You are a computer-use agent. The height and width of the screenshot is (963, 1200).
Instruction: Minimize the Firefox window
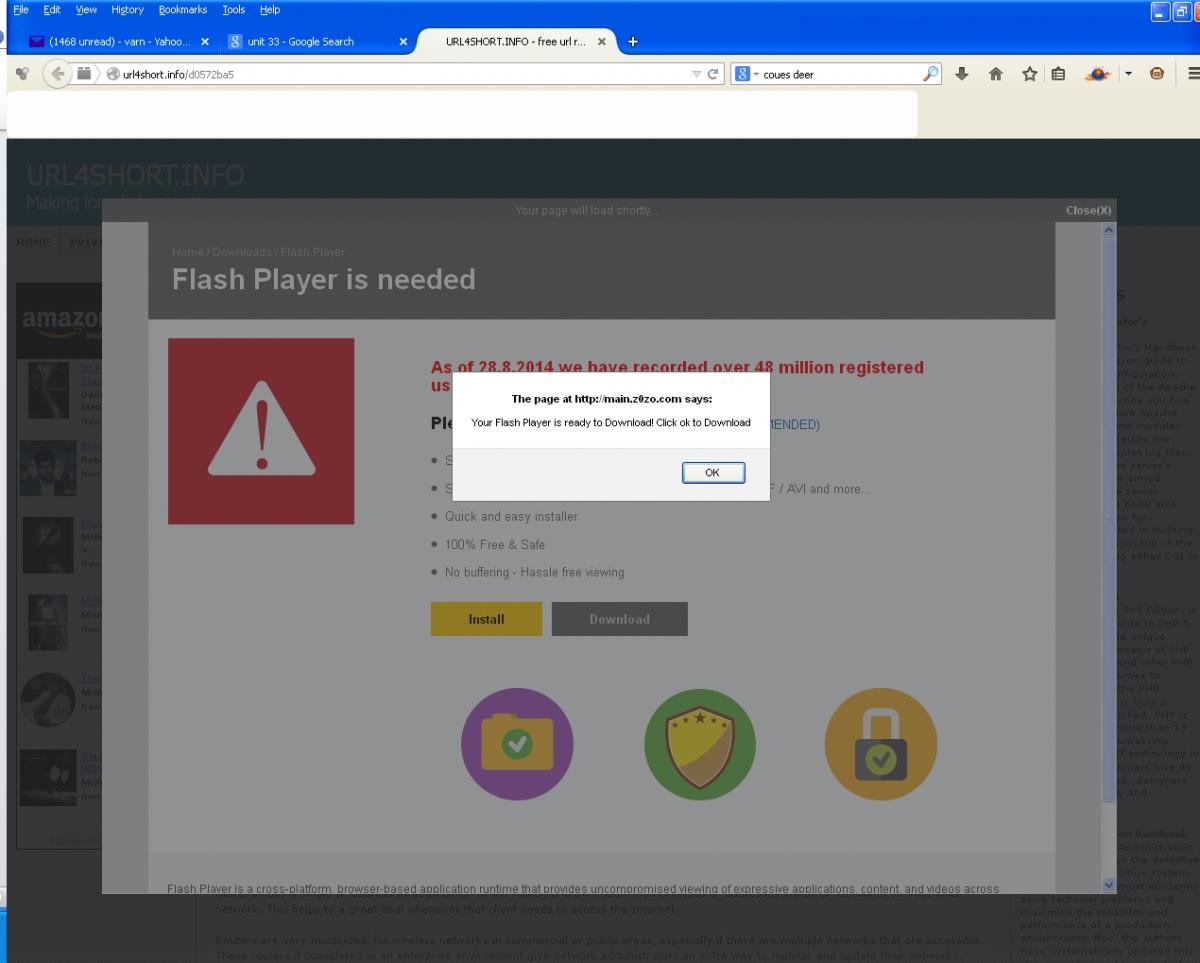[1160, 12]
